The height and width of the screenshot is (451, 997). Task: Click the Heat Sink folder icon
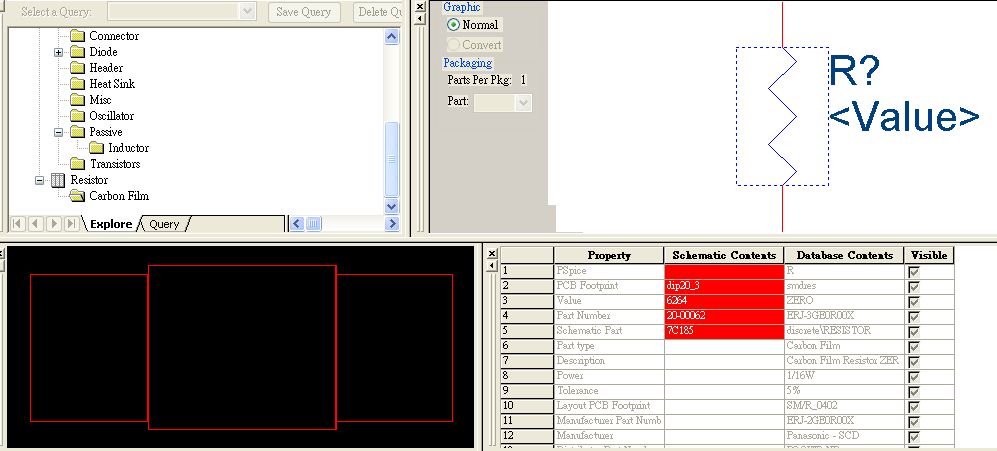[78, 84]
